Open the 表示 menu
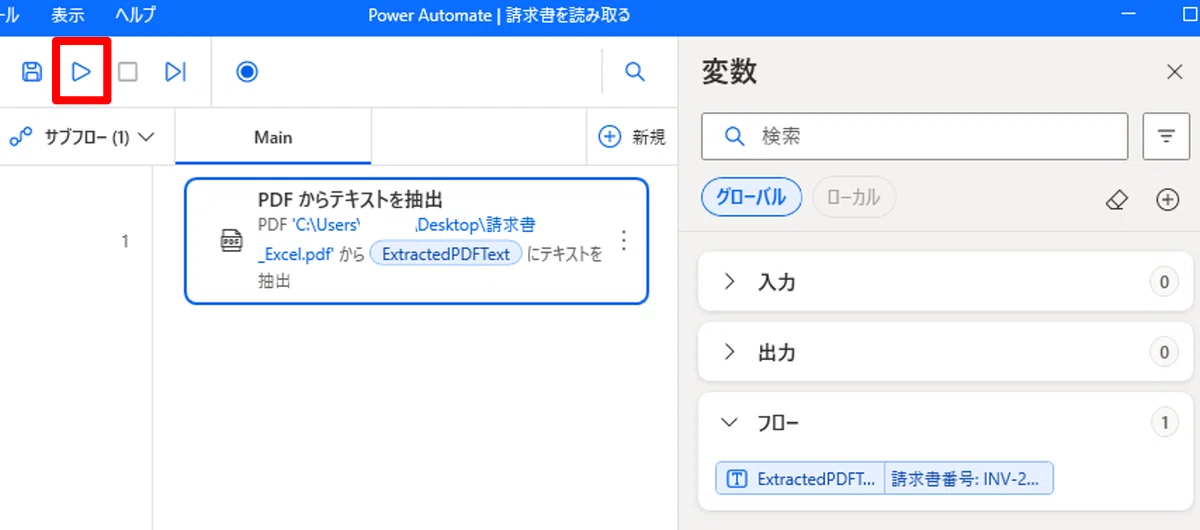The height and width of the screenshot is (530, 1200). (68, 15)
